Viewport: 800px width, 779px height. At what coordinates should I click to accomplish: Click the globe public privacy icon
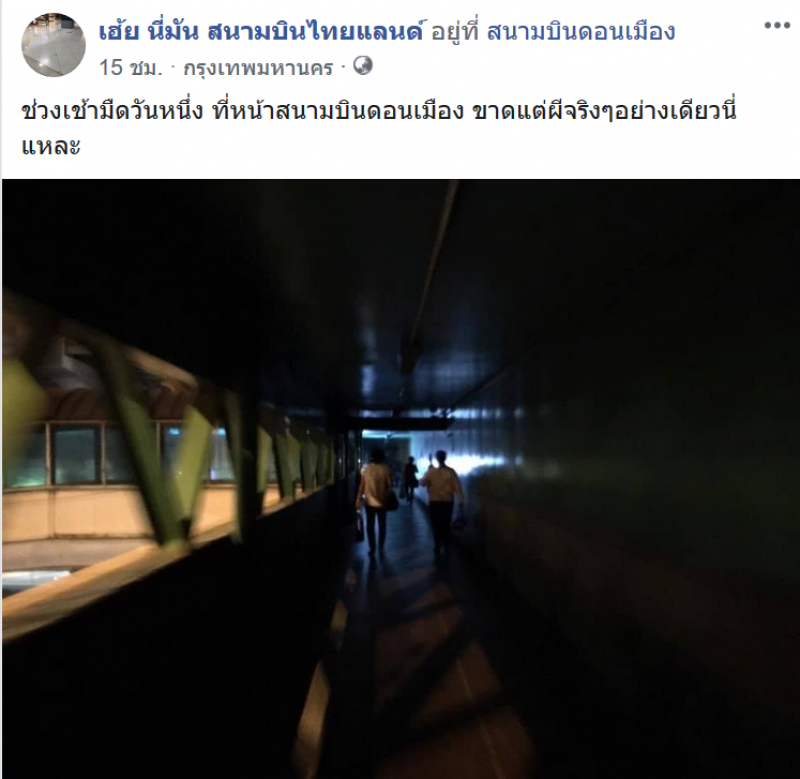[363, 66]
